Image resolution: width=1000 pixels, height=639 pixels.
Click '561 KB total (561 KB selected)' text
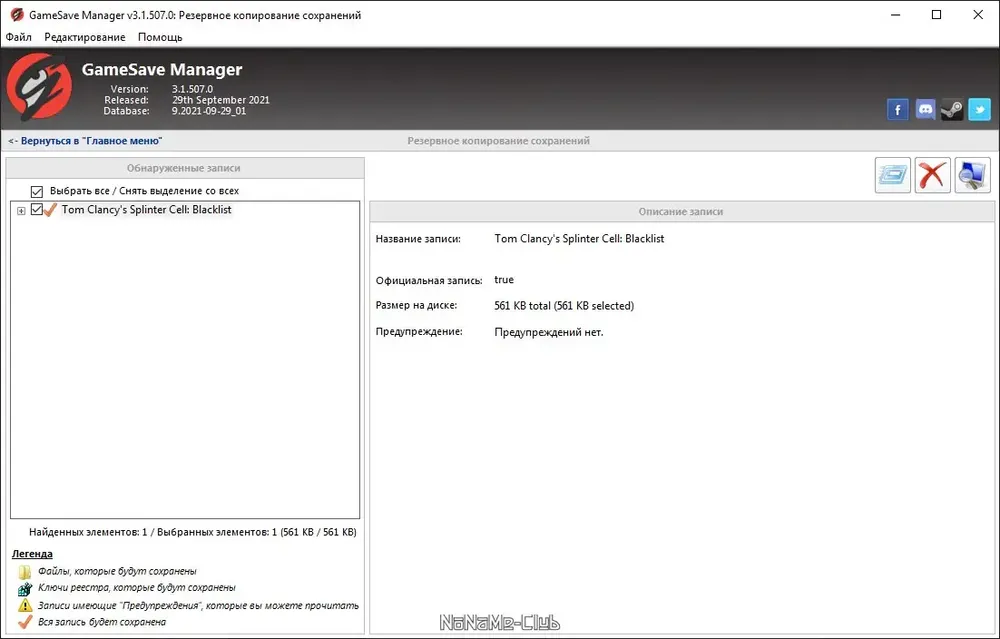pyautogui.click(x=564, y=305)
